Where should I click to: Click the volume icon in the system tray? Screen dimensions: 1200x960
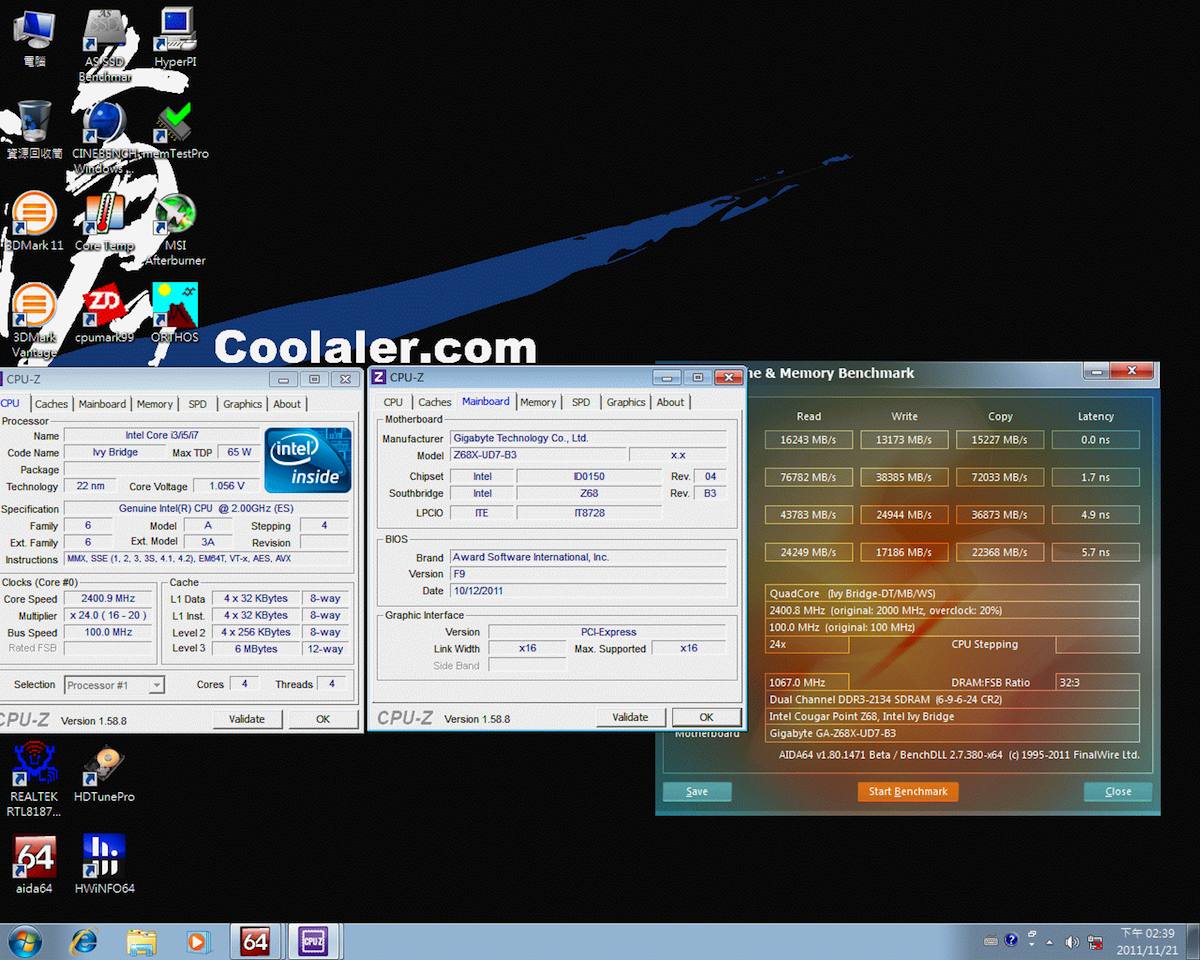1072,941
